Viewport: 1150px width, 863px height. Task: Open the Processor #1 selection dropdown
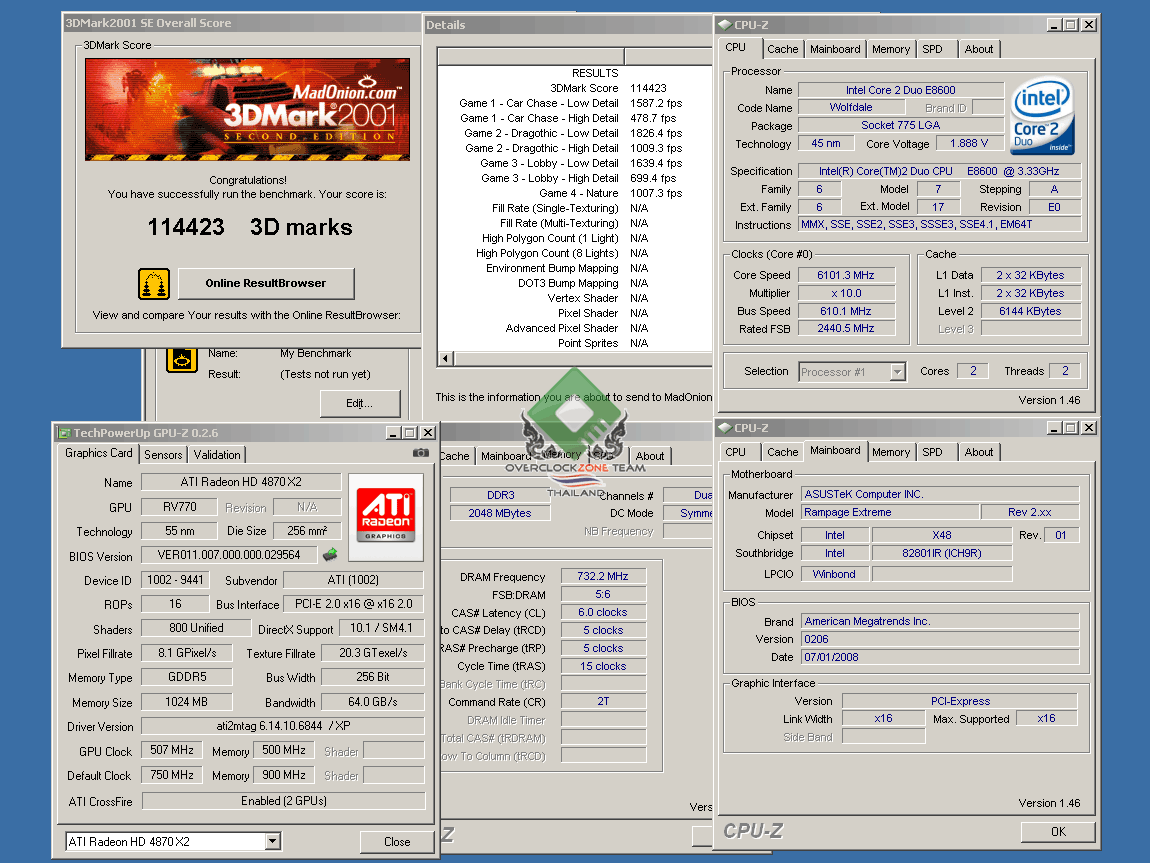[x=898, y=372]
